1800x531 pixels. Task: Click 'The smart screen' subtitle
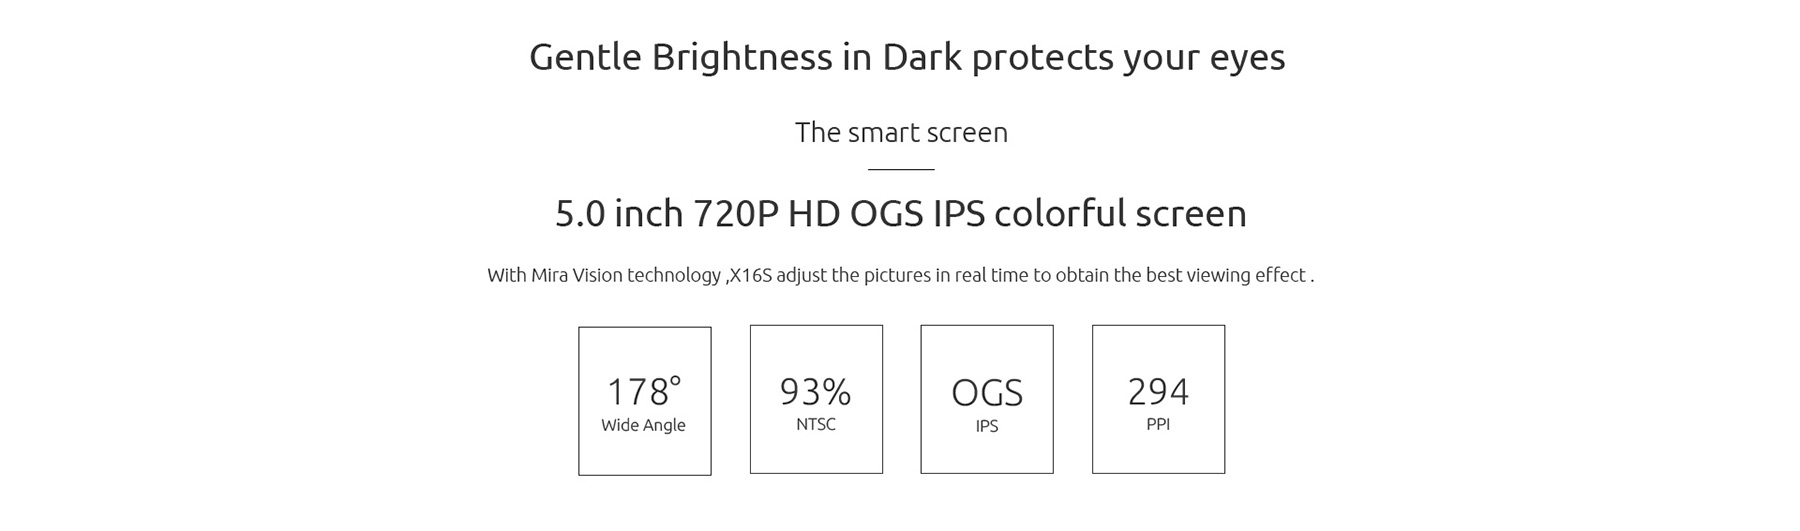coord(901,132)
